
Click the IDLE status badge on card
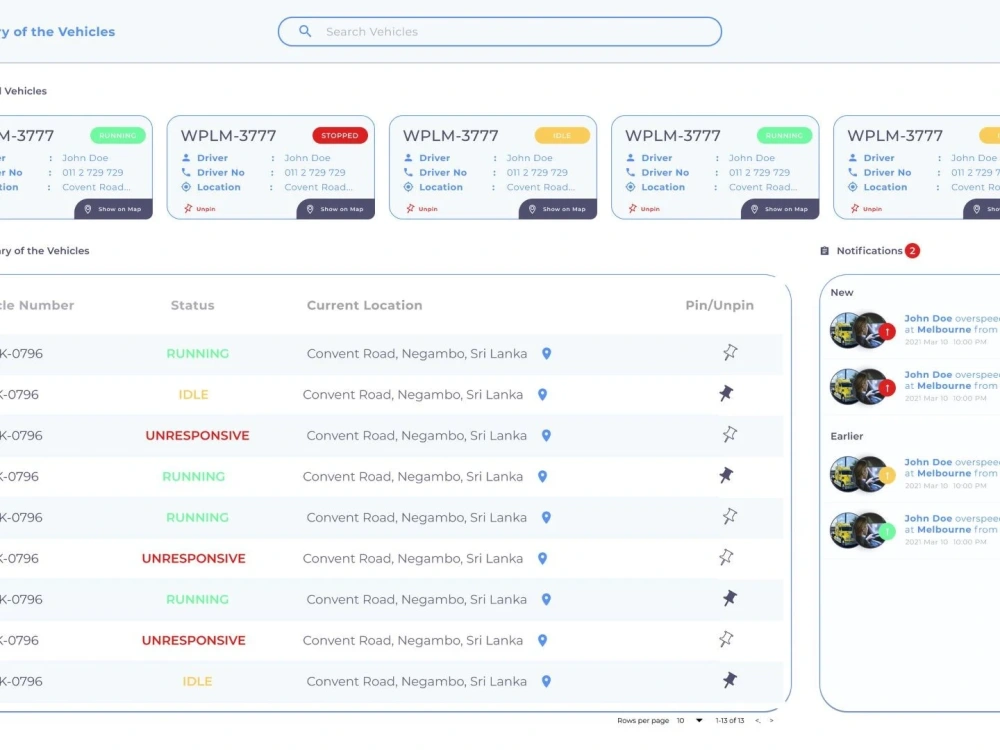click(562, 135)
